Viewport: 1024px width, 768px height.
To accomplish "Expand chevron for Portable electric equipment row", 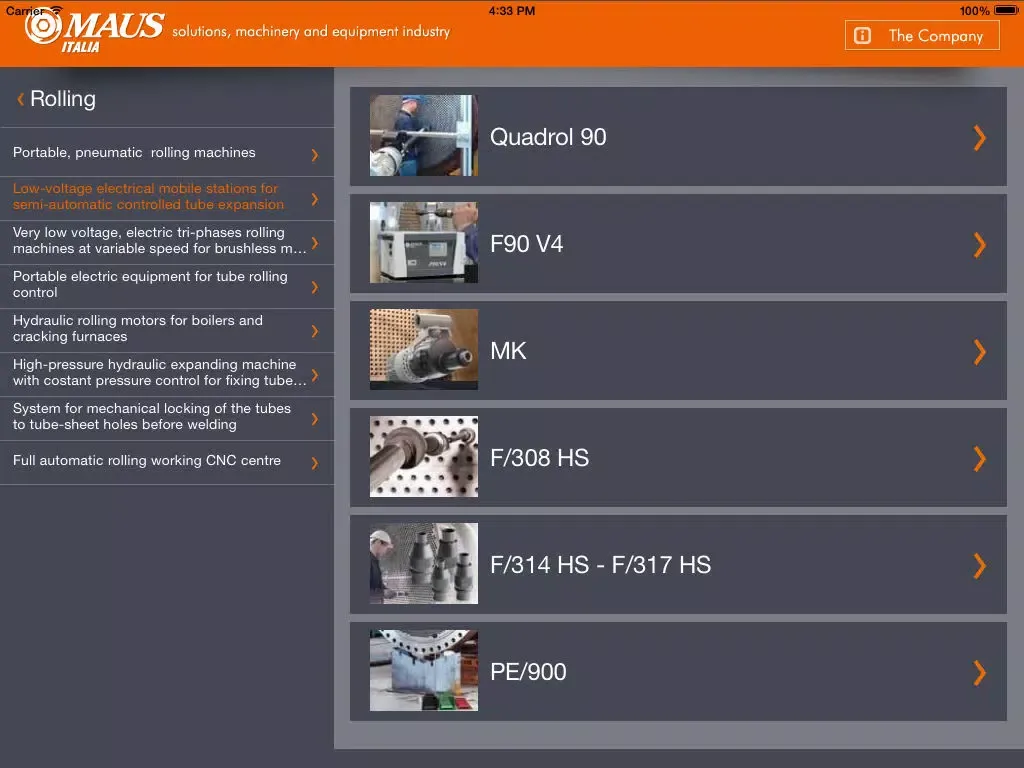I will click(x=315, y=287).
